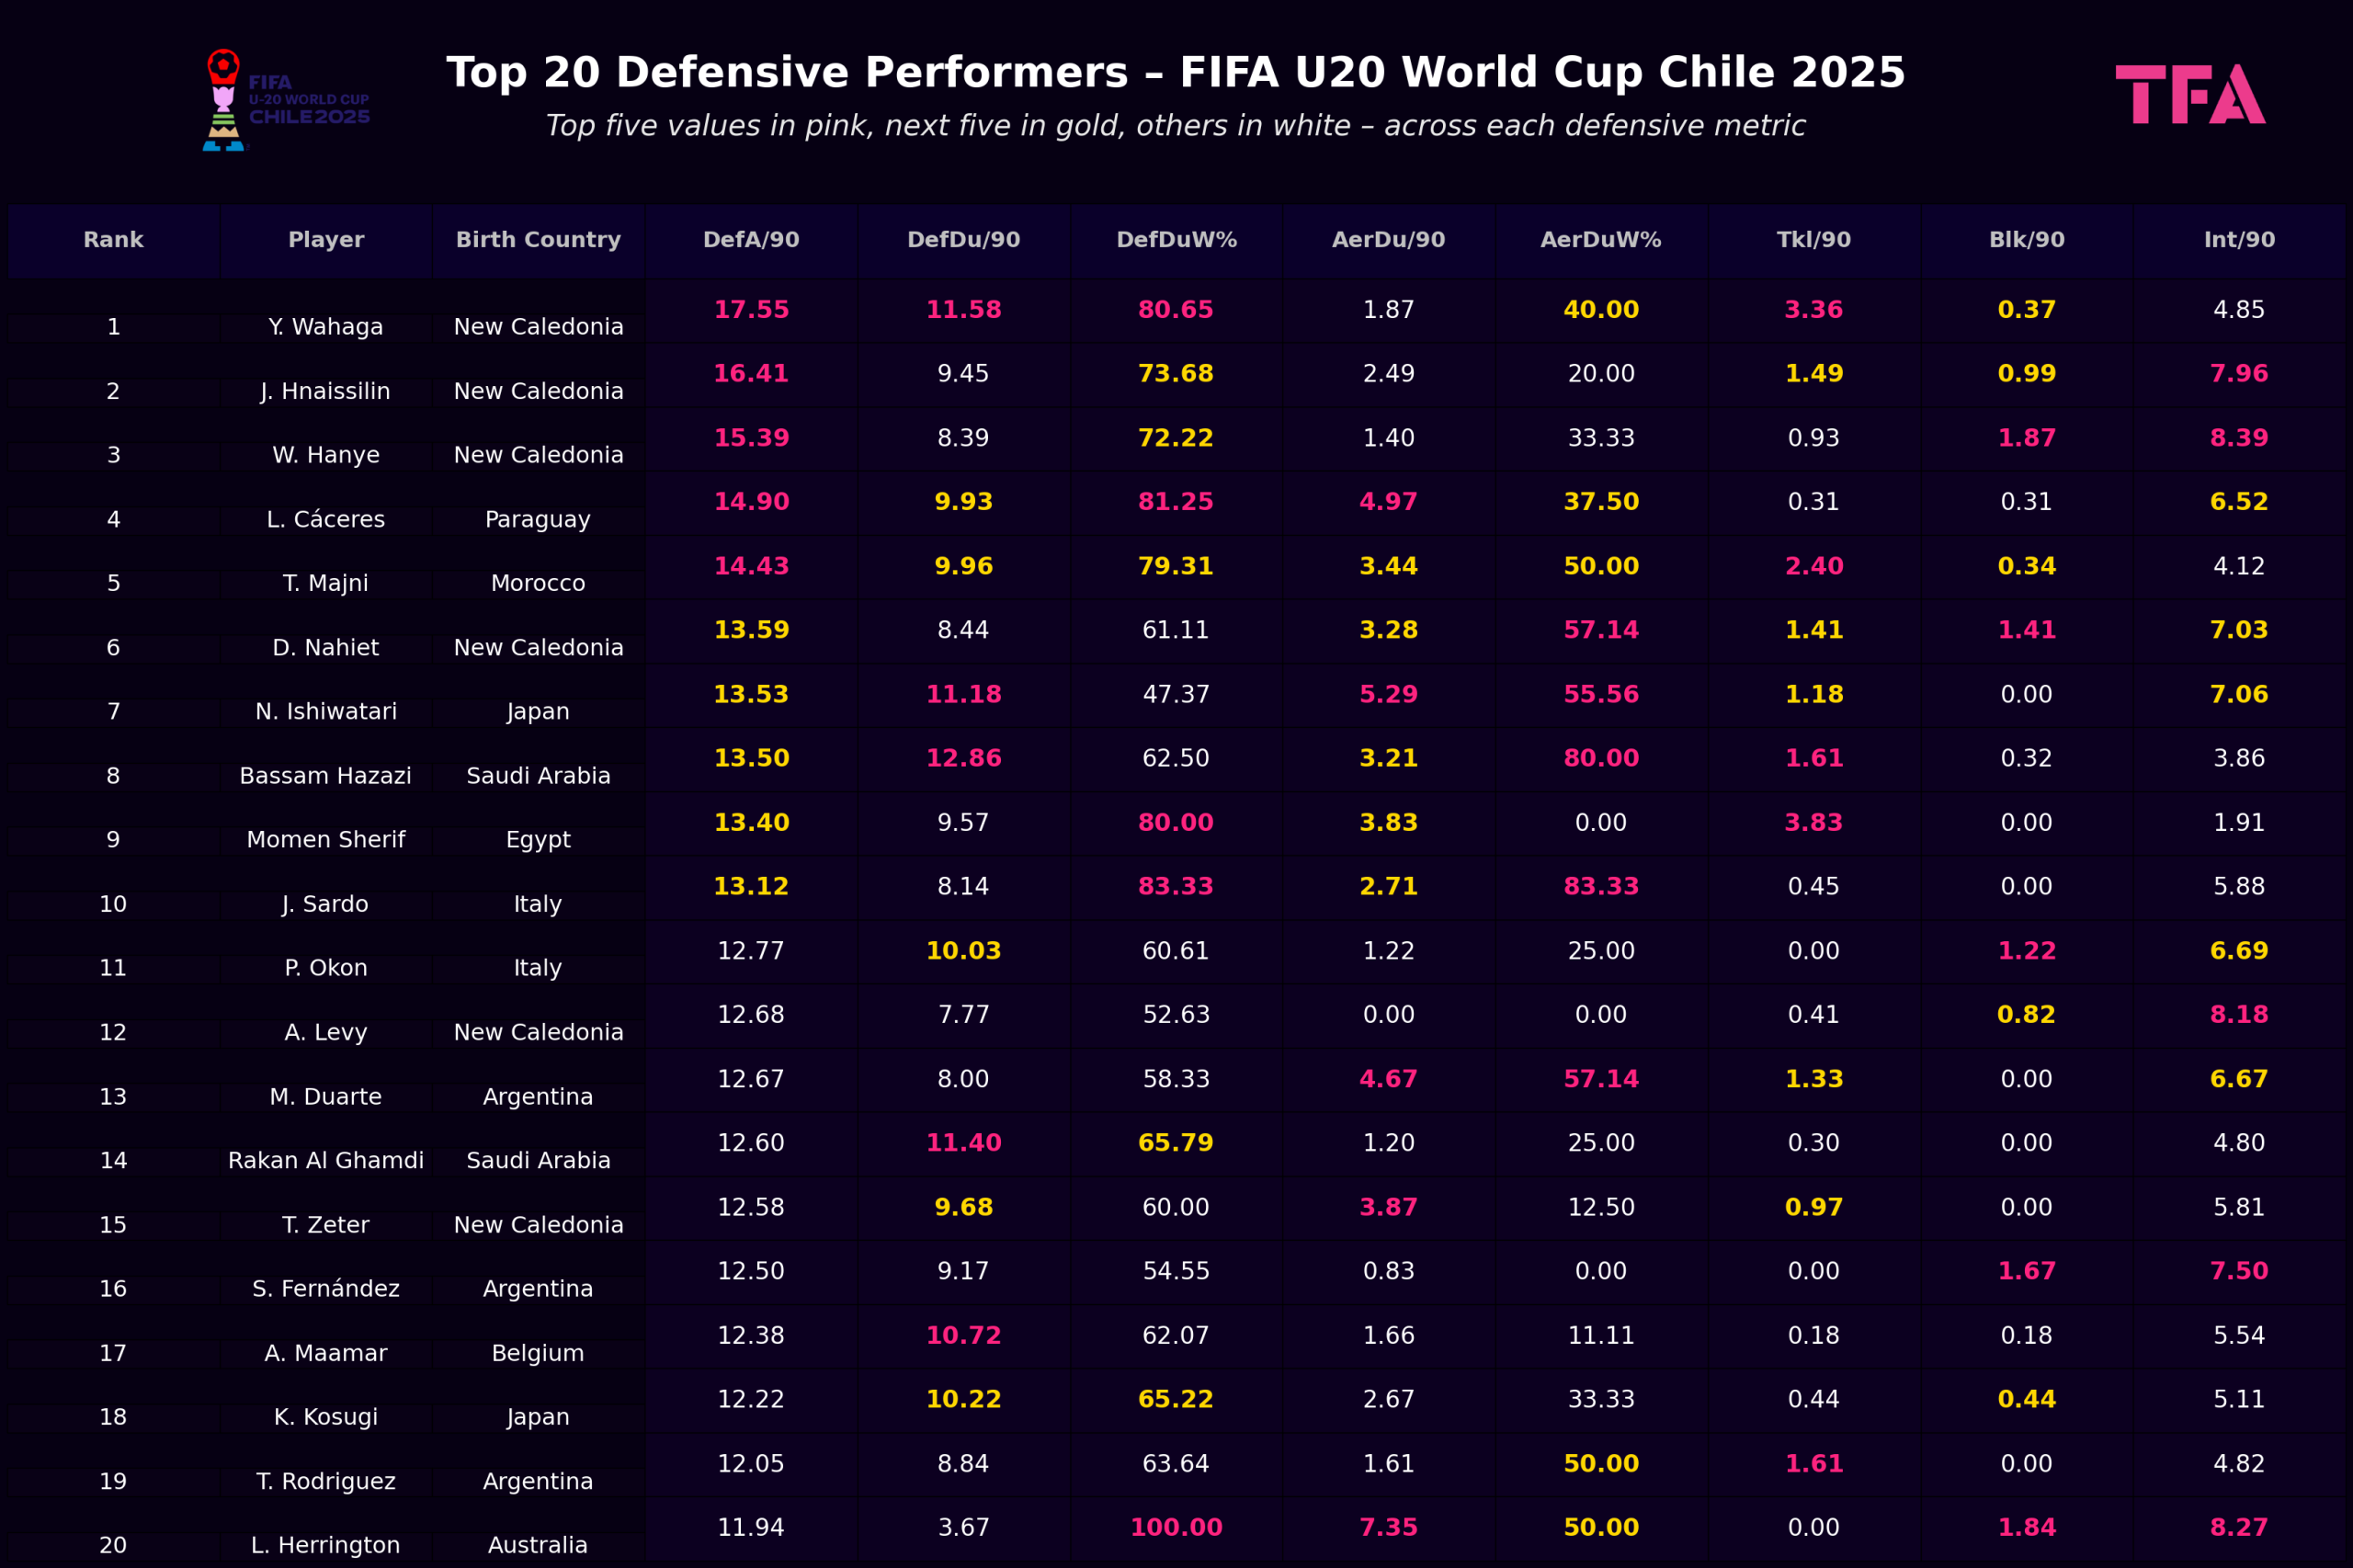Click the DefDu/90 column header

pyautogui.click(x=963, y=240)
